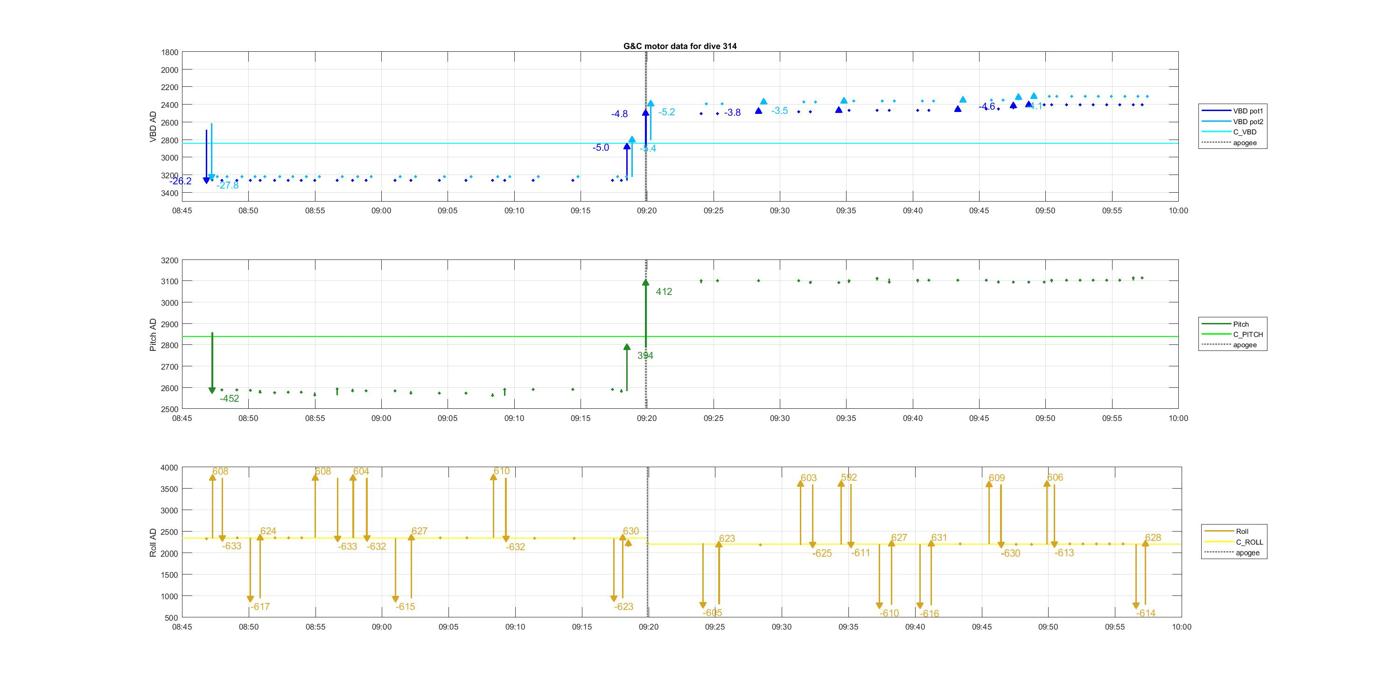
Task: Click the '2700' tick on the Pitch axis
Action: click(x=170, y=367)
